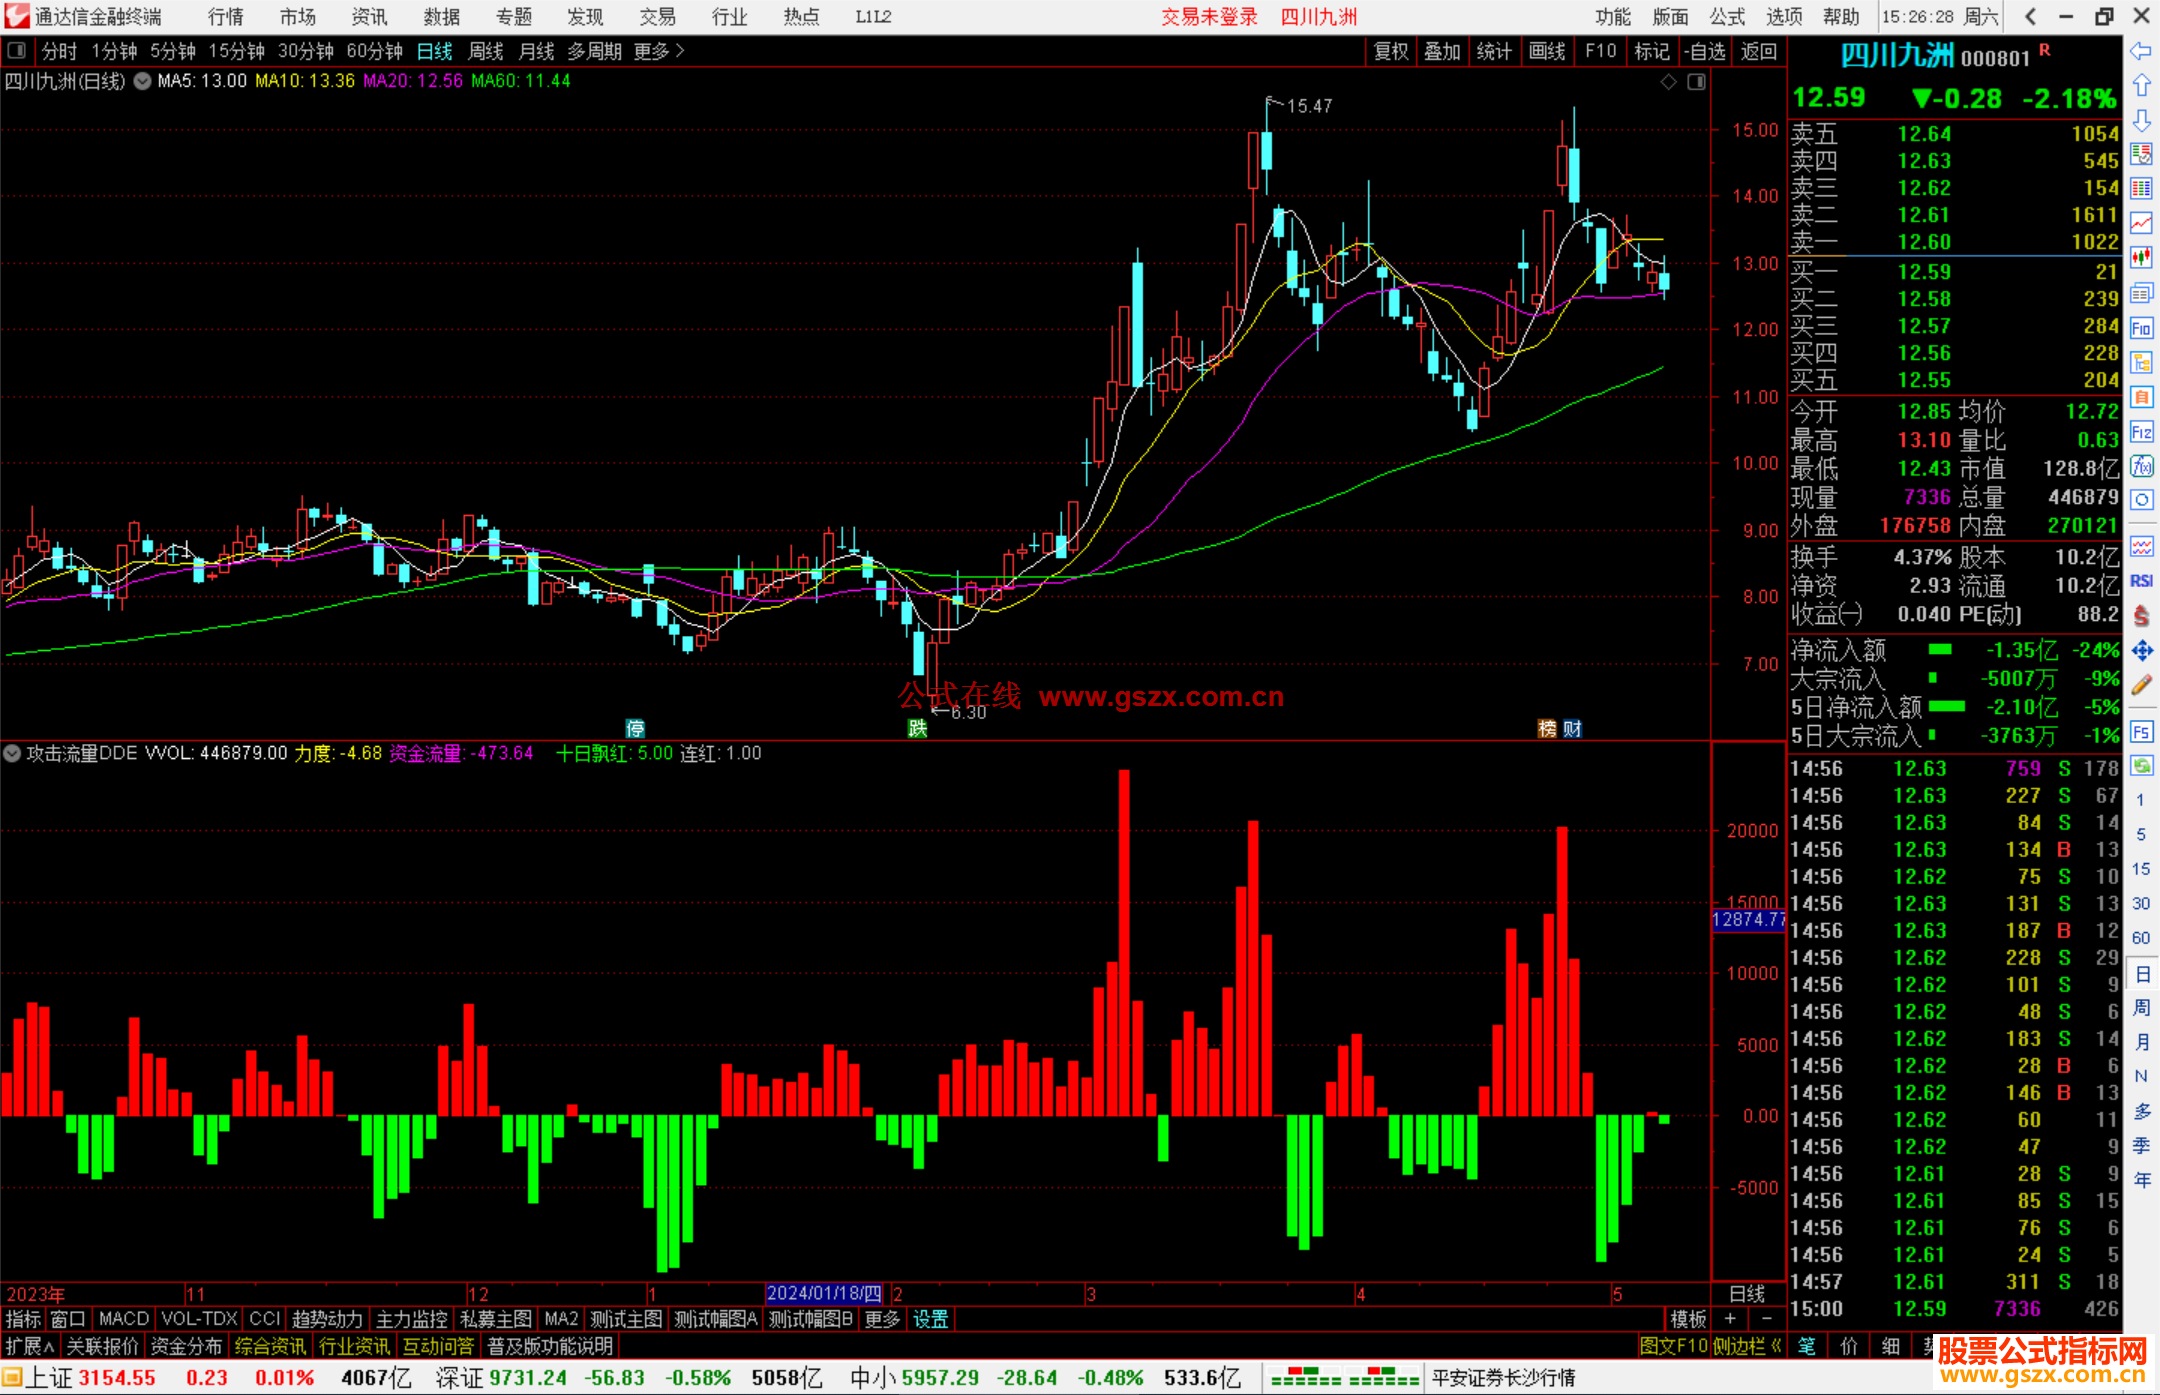Toggle the main chart indicator circle button

click(143, 81)
